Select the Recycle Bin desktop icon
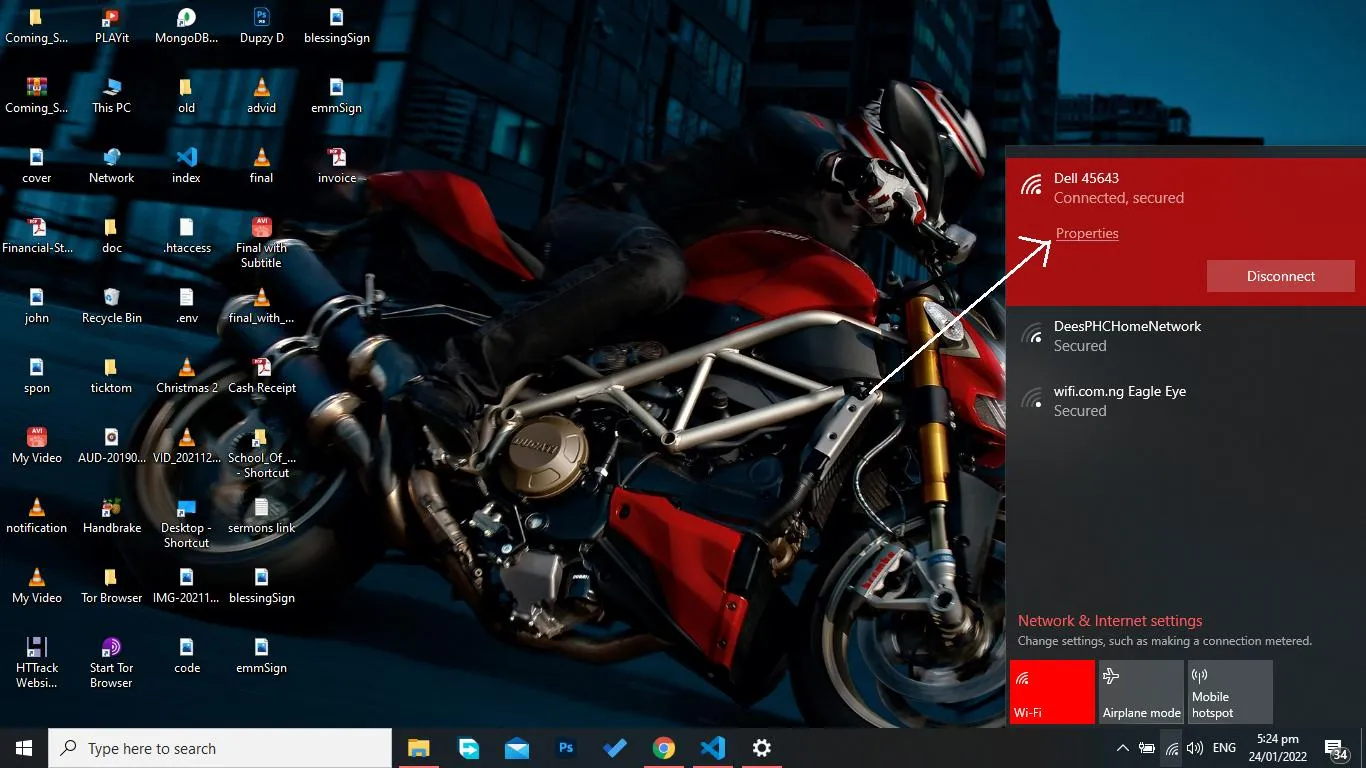The width and height of the screenshot is (1366, 768). click(112, 306)
